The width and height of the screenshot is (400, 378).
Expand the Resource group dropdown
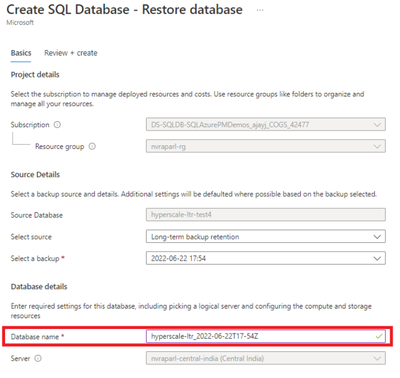point(266,146)
